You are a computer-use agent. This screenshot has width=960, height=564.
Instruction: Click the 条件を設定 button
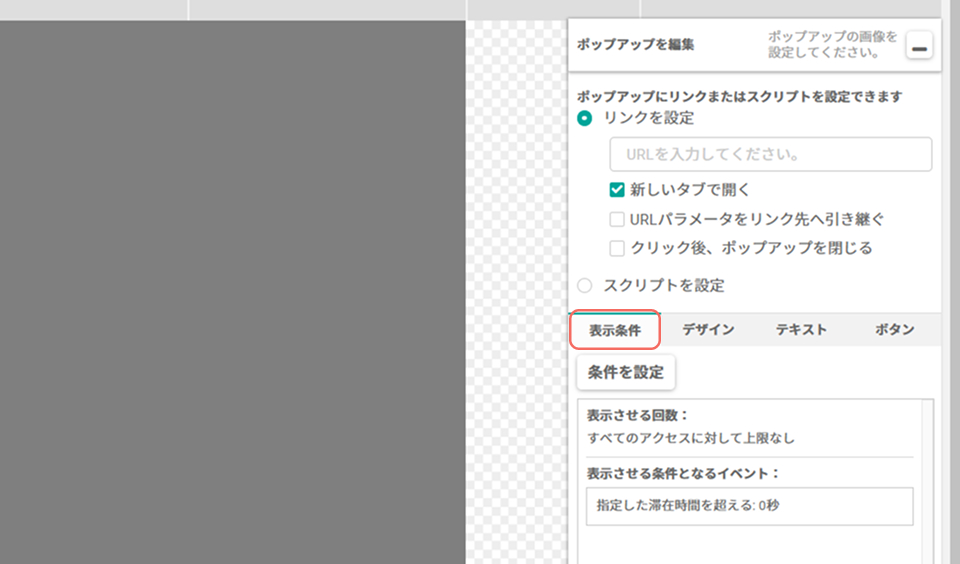click(x=626, y=372)
